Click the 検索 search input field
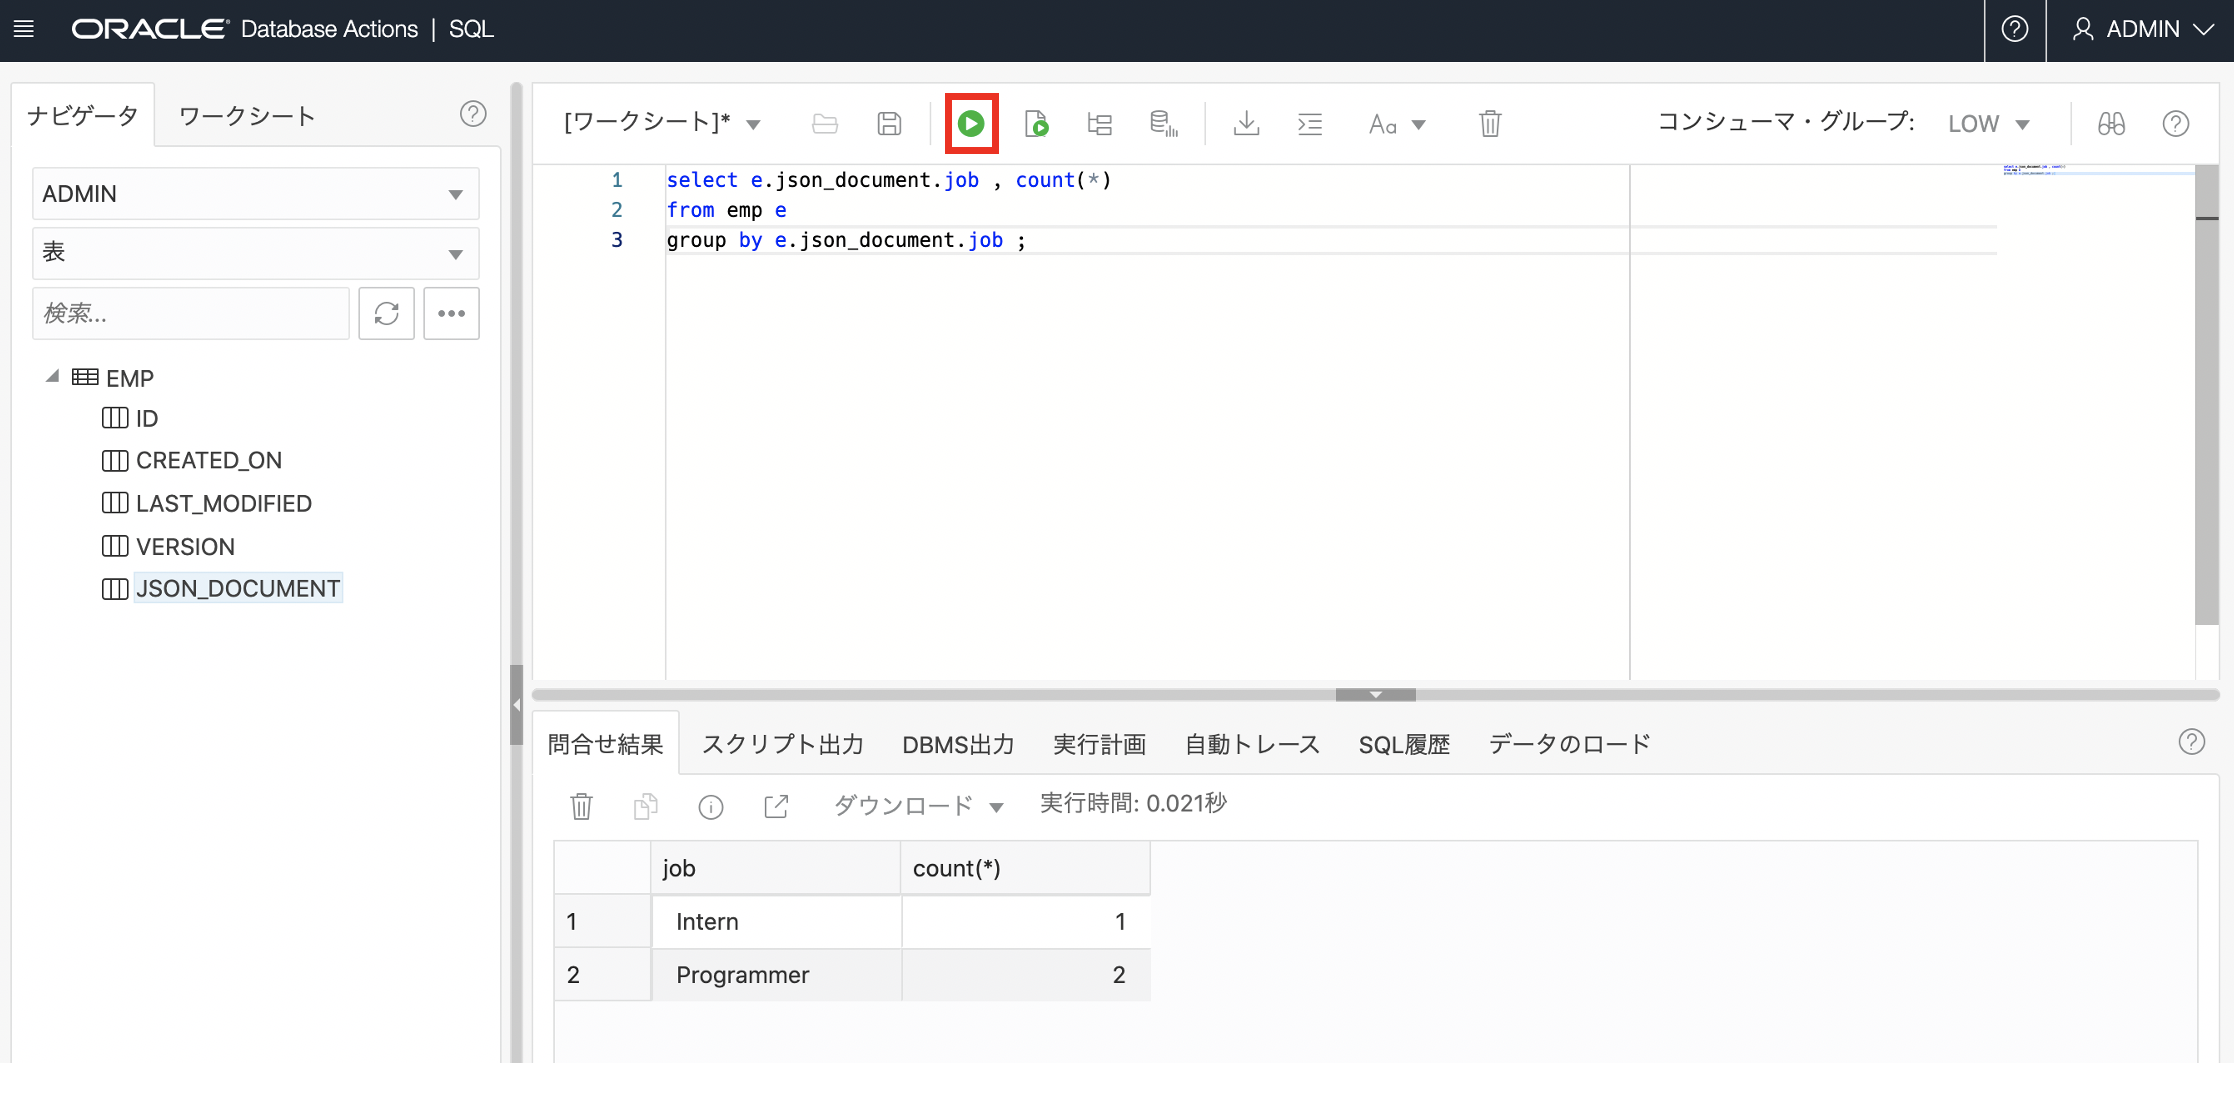Image resolution: width=2234 pixels, height=1104 pixels. (191, 314)
